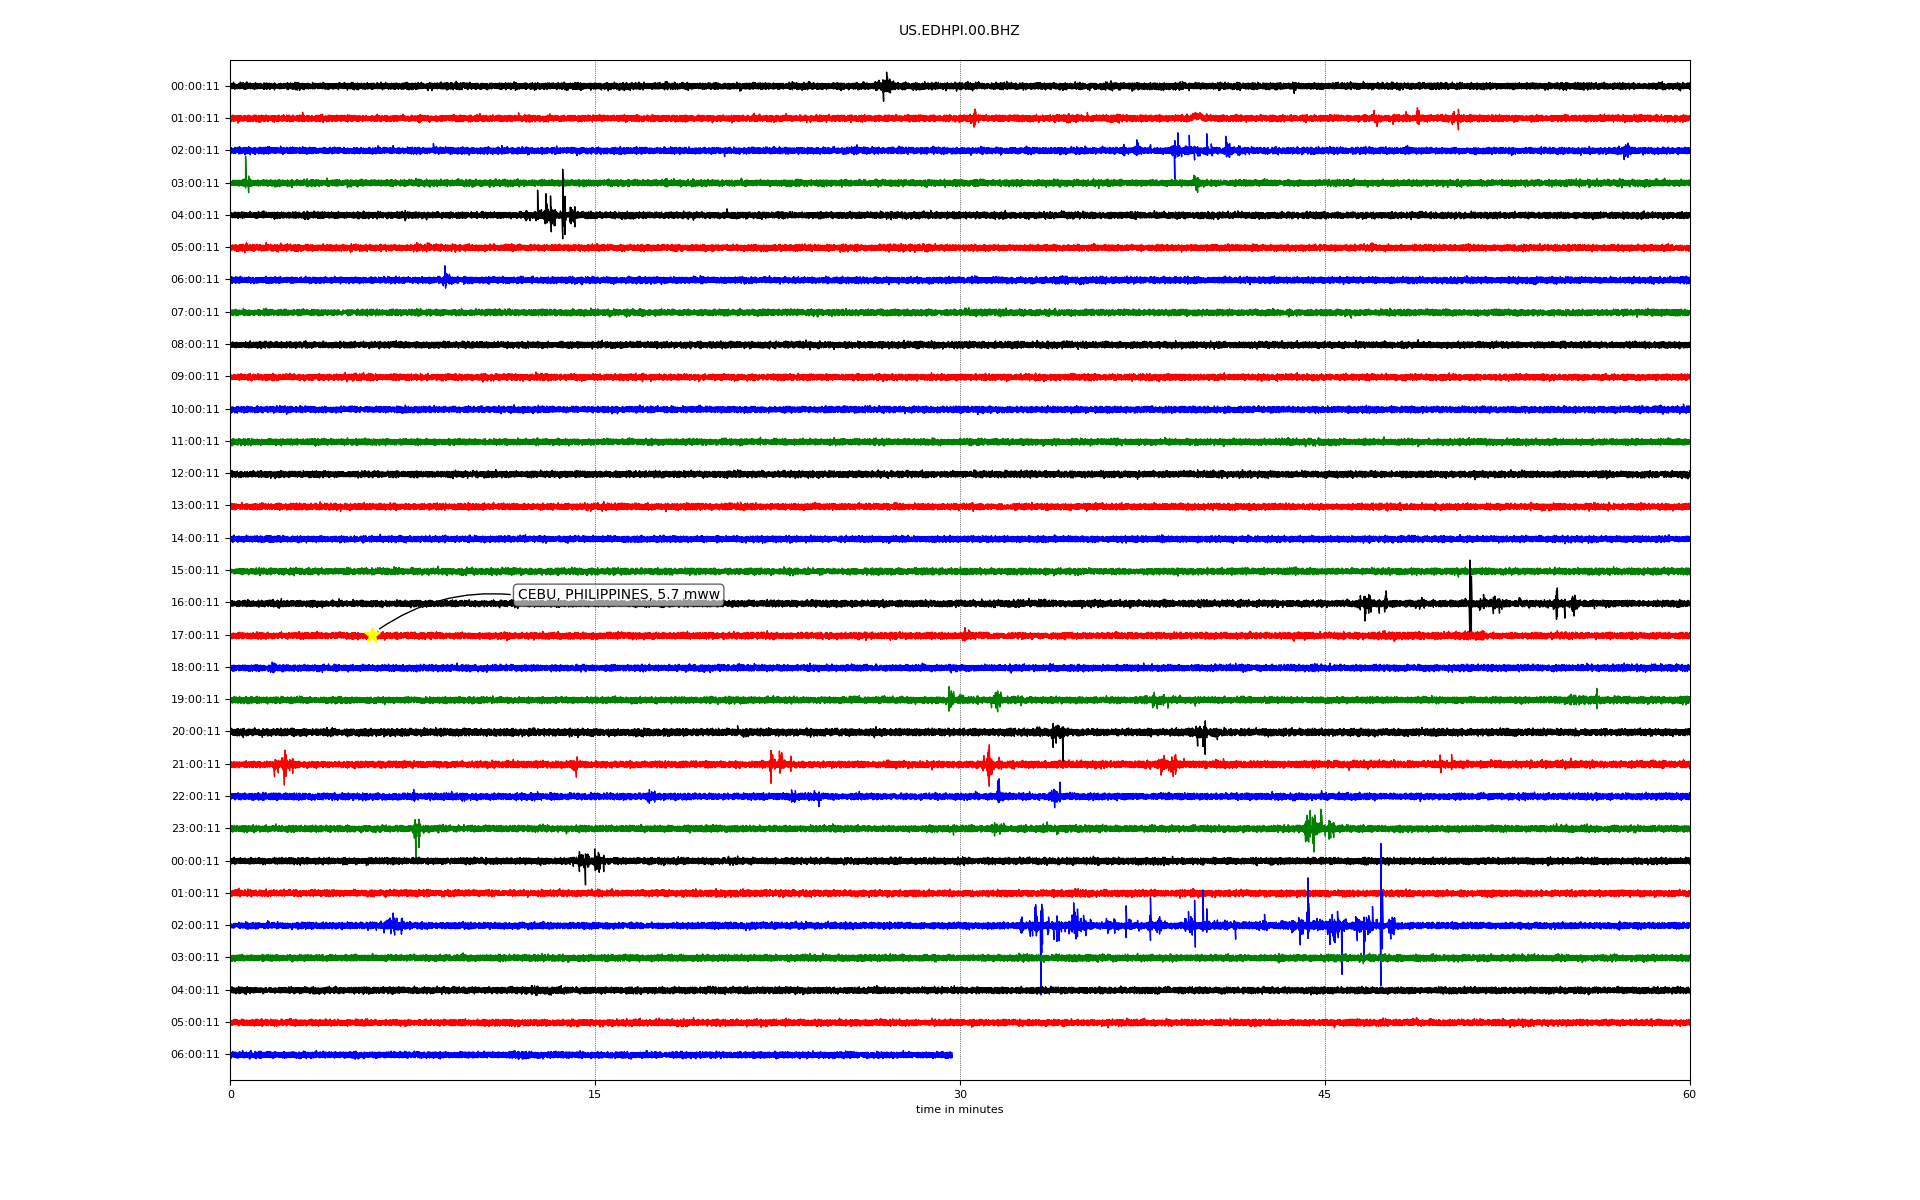Image resolution: width=1920 pixels, height=1200 pixels.
Task: Click the 60 tick on x-axis
Action: click(1688, 1095)
